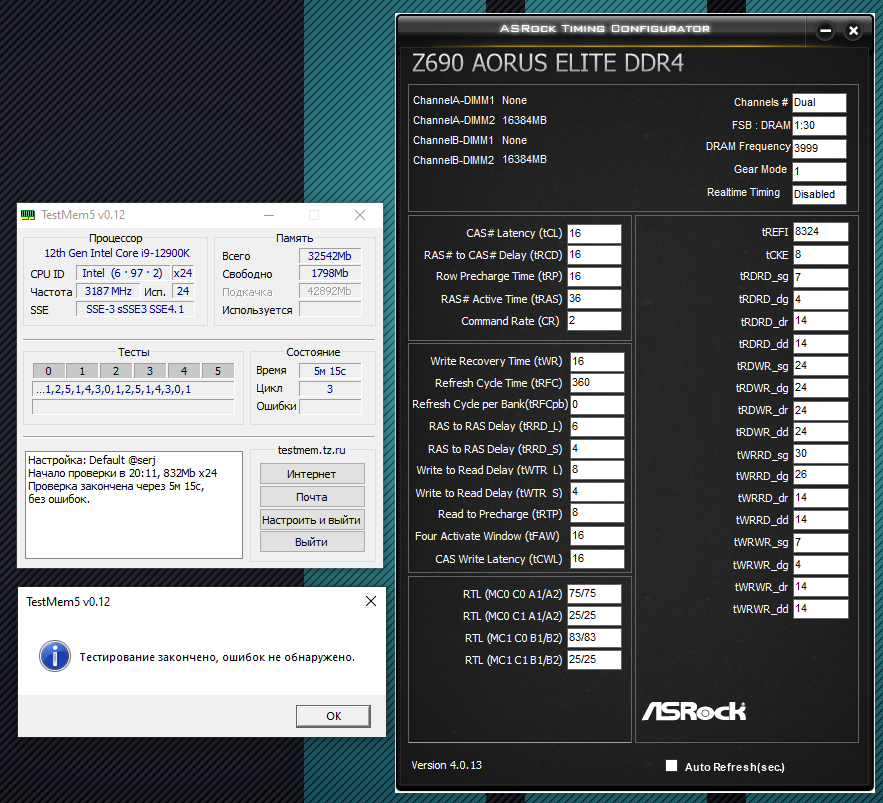Select test 5 box in Тесты
The image size is (883, 803).
coord(218,371)
